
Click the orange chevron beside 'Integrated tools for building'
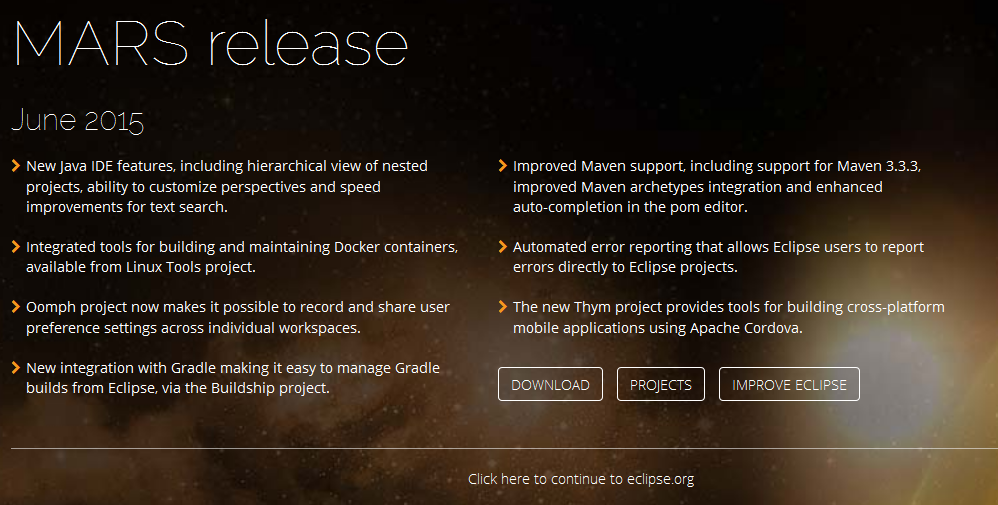click(x=16, y=246)
